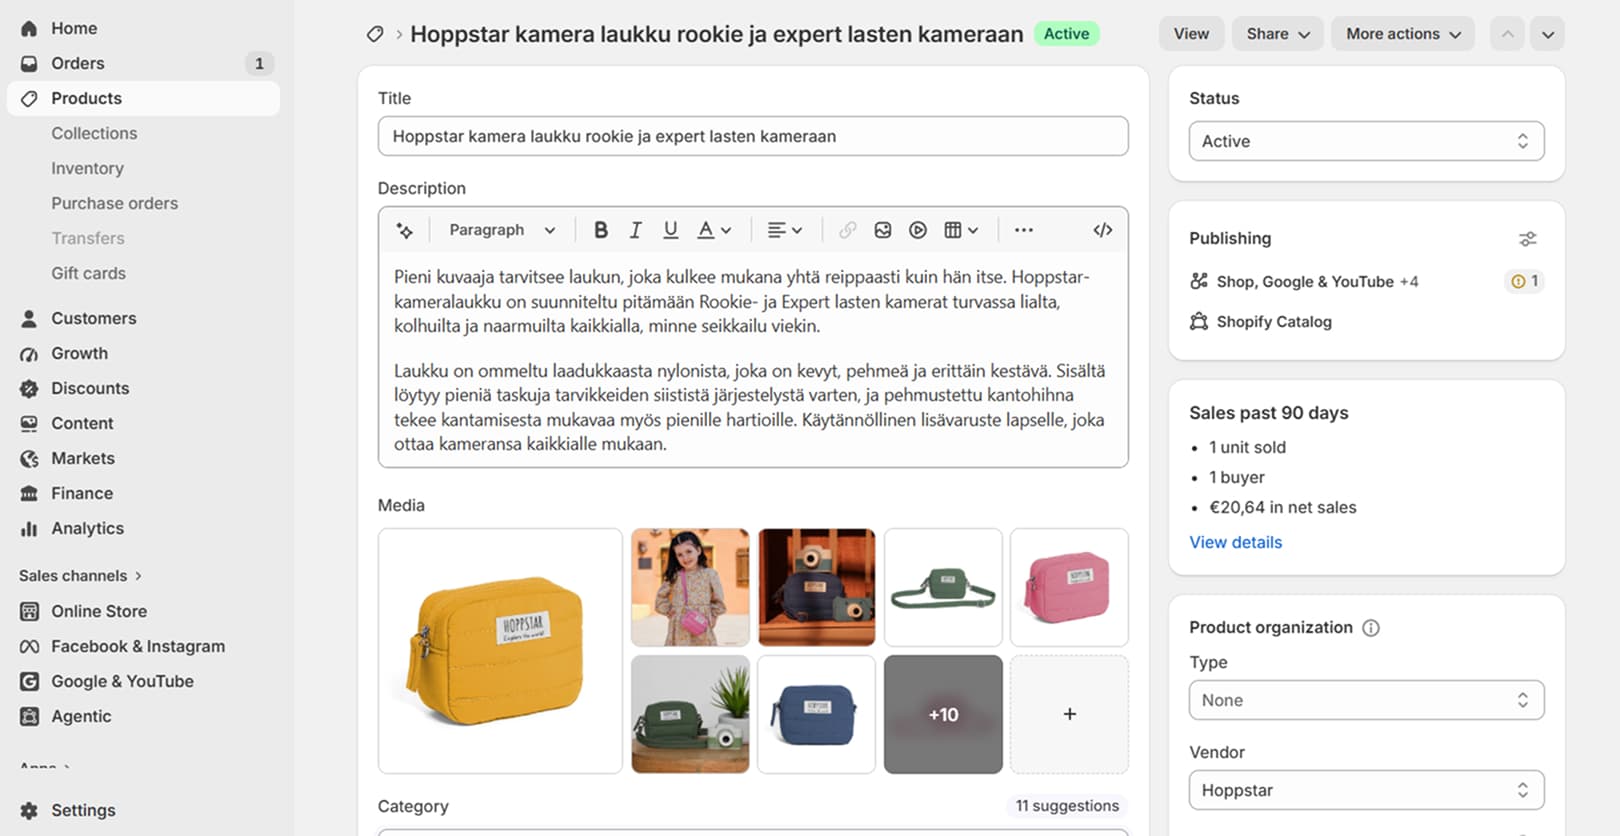Viewport: 1620px width, 836px height.
Task: Open the text alignment dropdown
Action: click(x=784, y=230)
